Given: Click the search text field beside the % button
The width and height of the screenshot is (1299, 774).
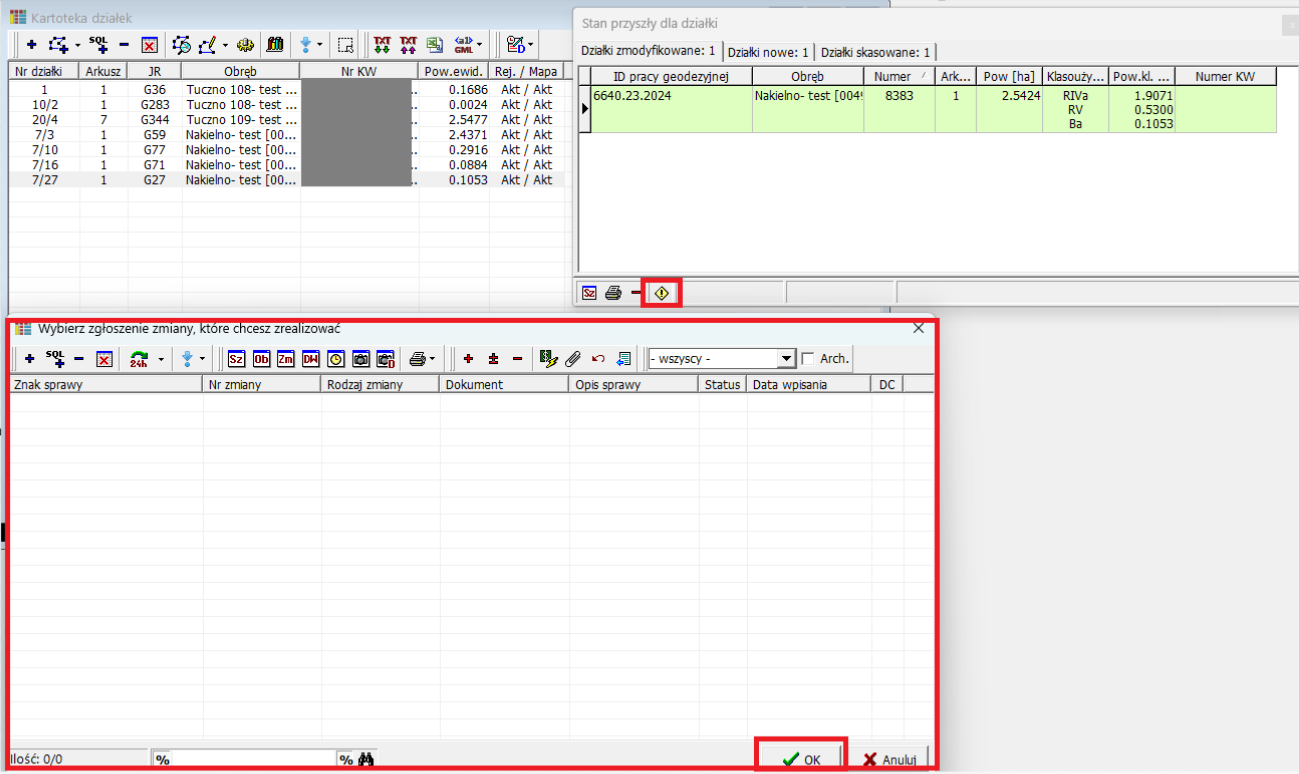Looking at the screenshot, I should tap(254, 759).
